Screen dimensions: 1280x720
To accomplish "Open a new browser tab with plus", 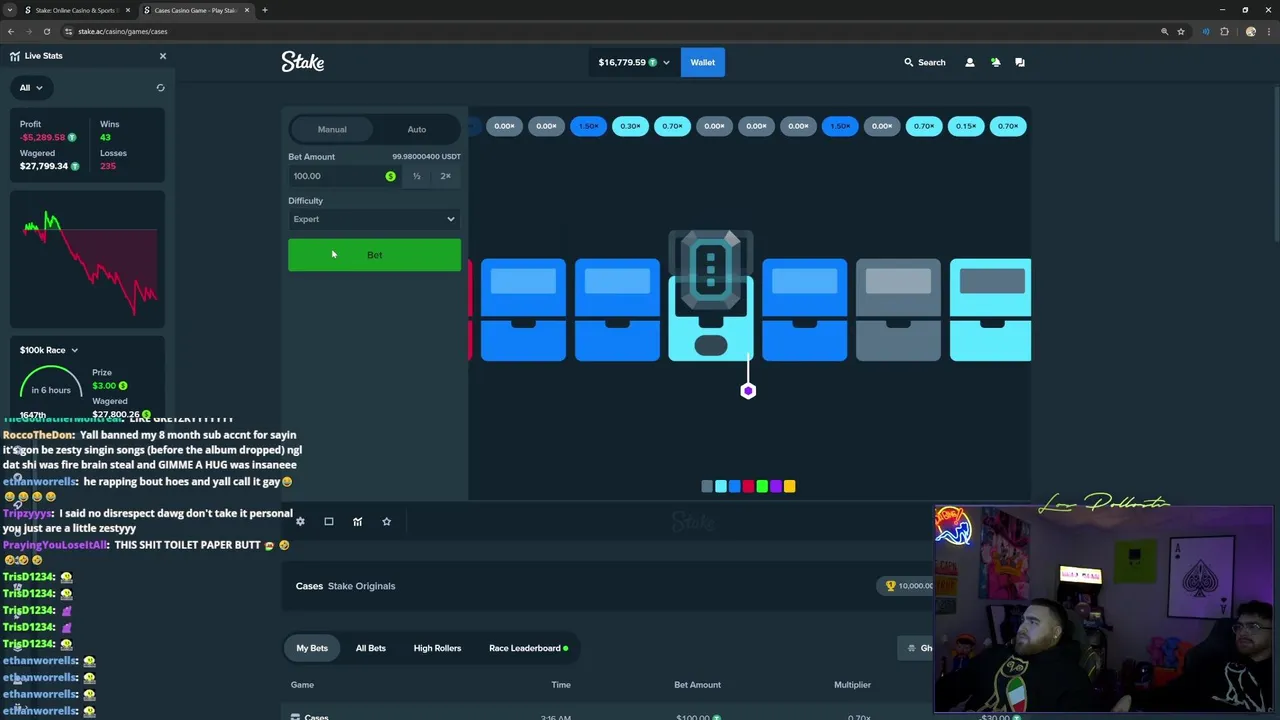I will (265, 10).
